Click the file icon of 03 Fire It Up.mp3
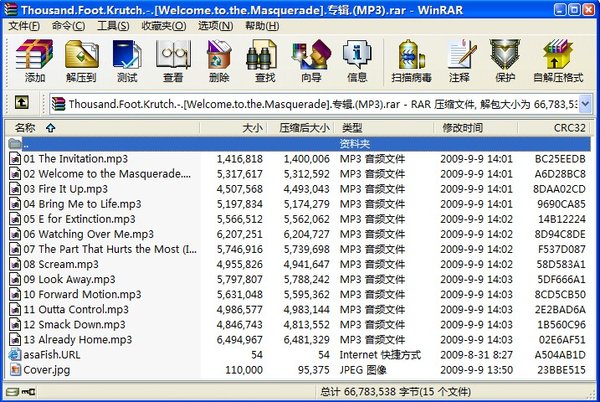The image size is (600, 402). tap(15, 189)
